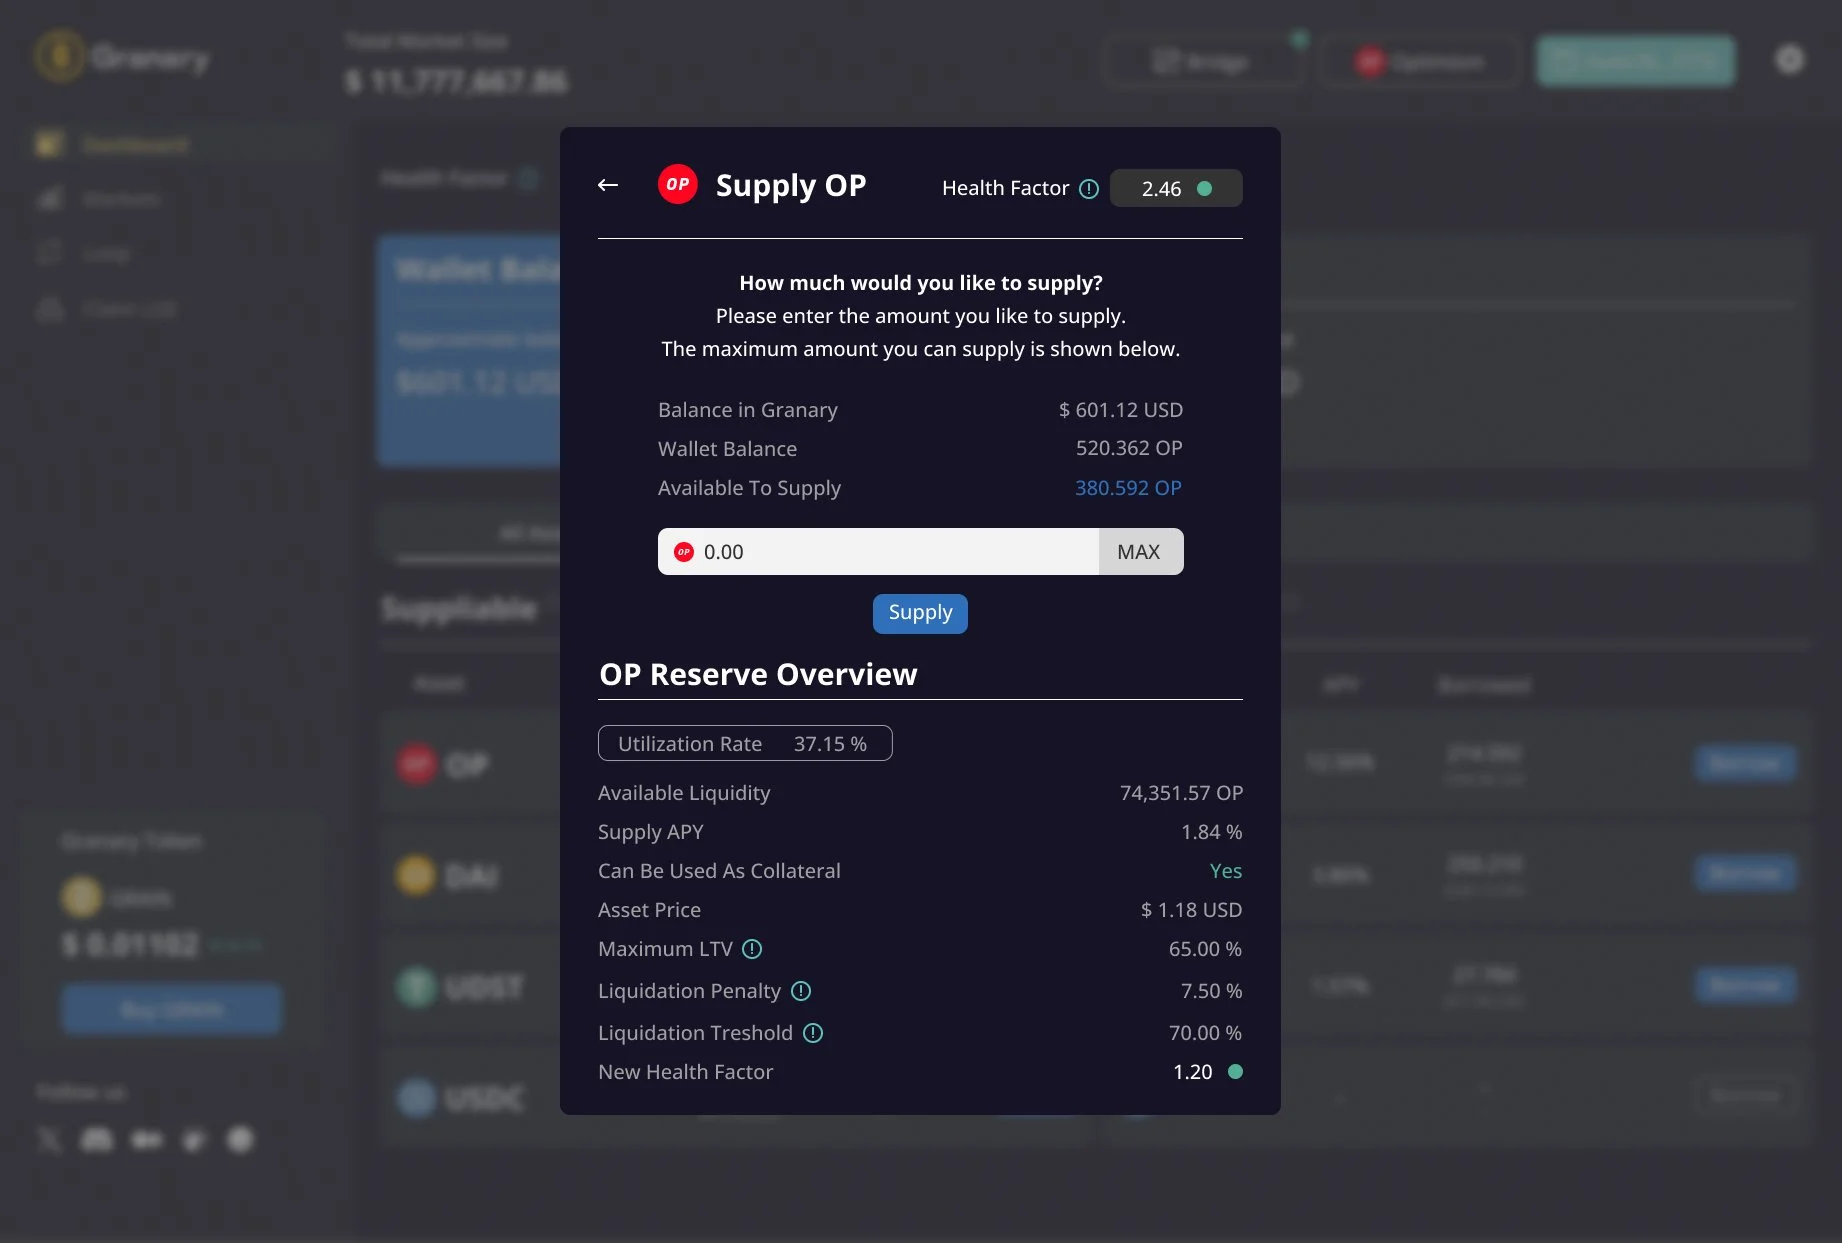This screenshot has height=1243, width=1842.
Task: Click the 74,351.57 OP liquidity value
Action: click(1181, 793)
